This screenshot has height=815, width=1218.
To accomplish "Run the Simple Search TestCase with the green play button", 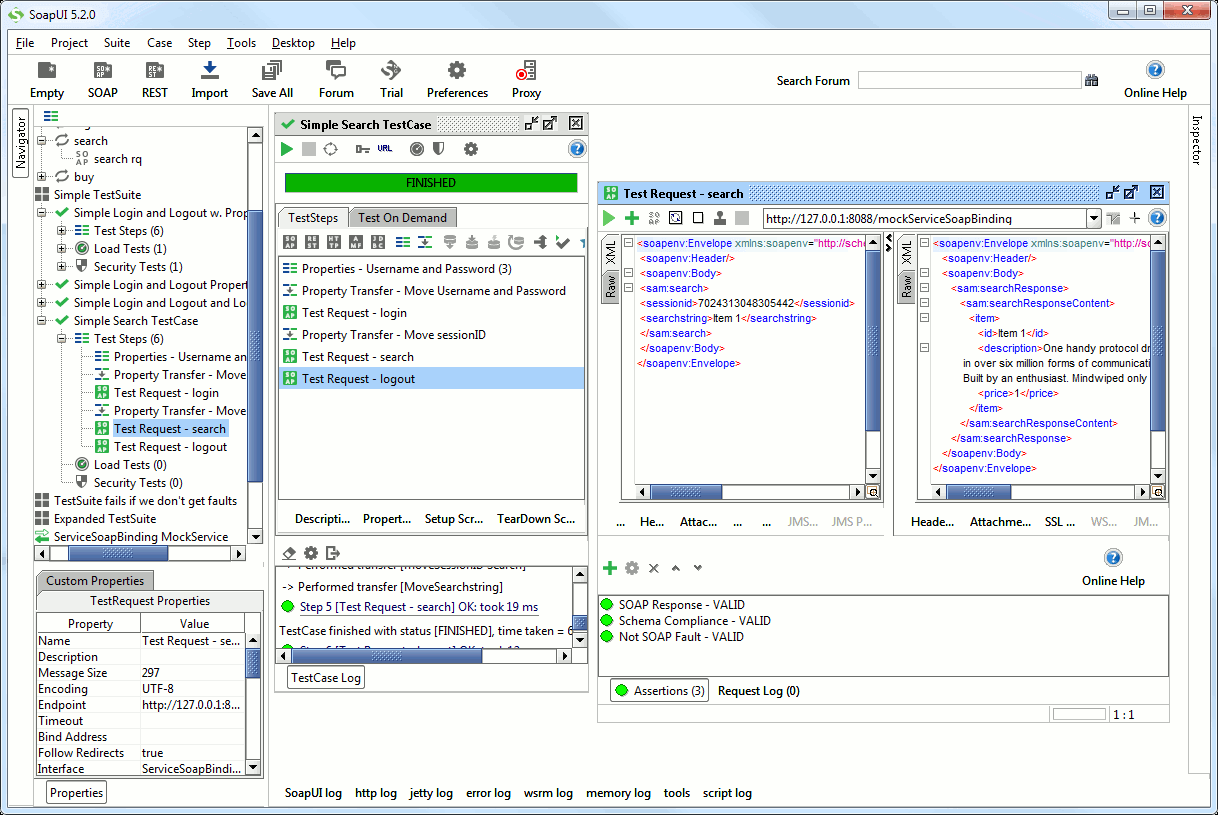I will pyautogui.click(x=287, y=149).
